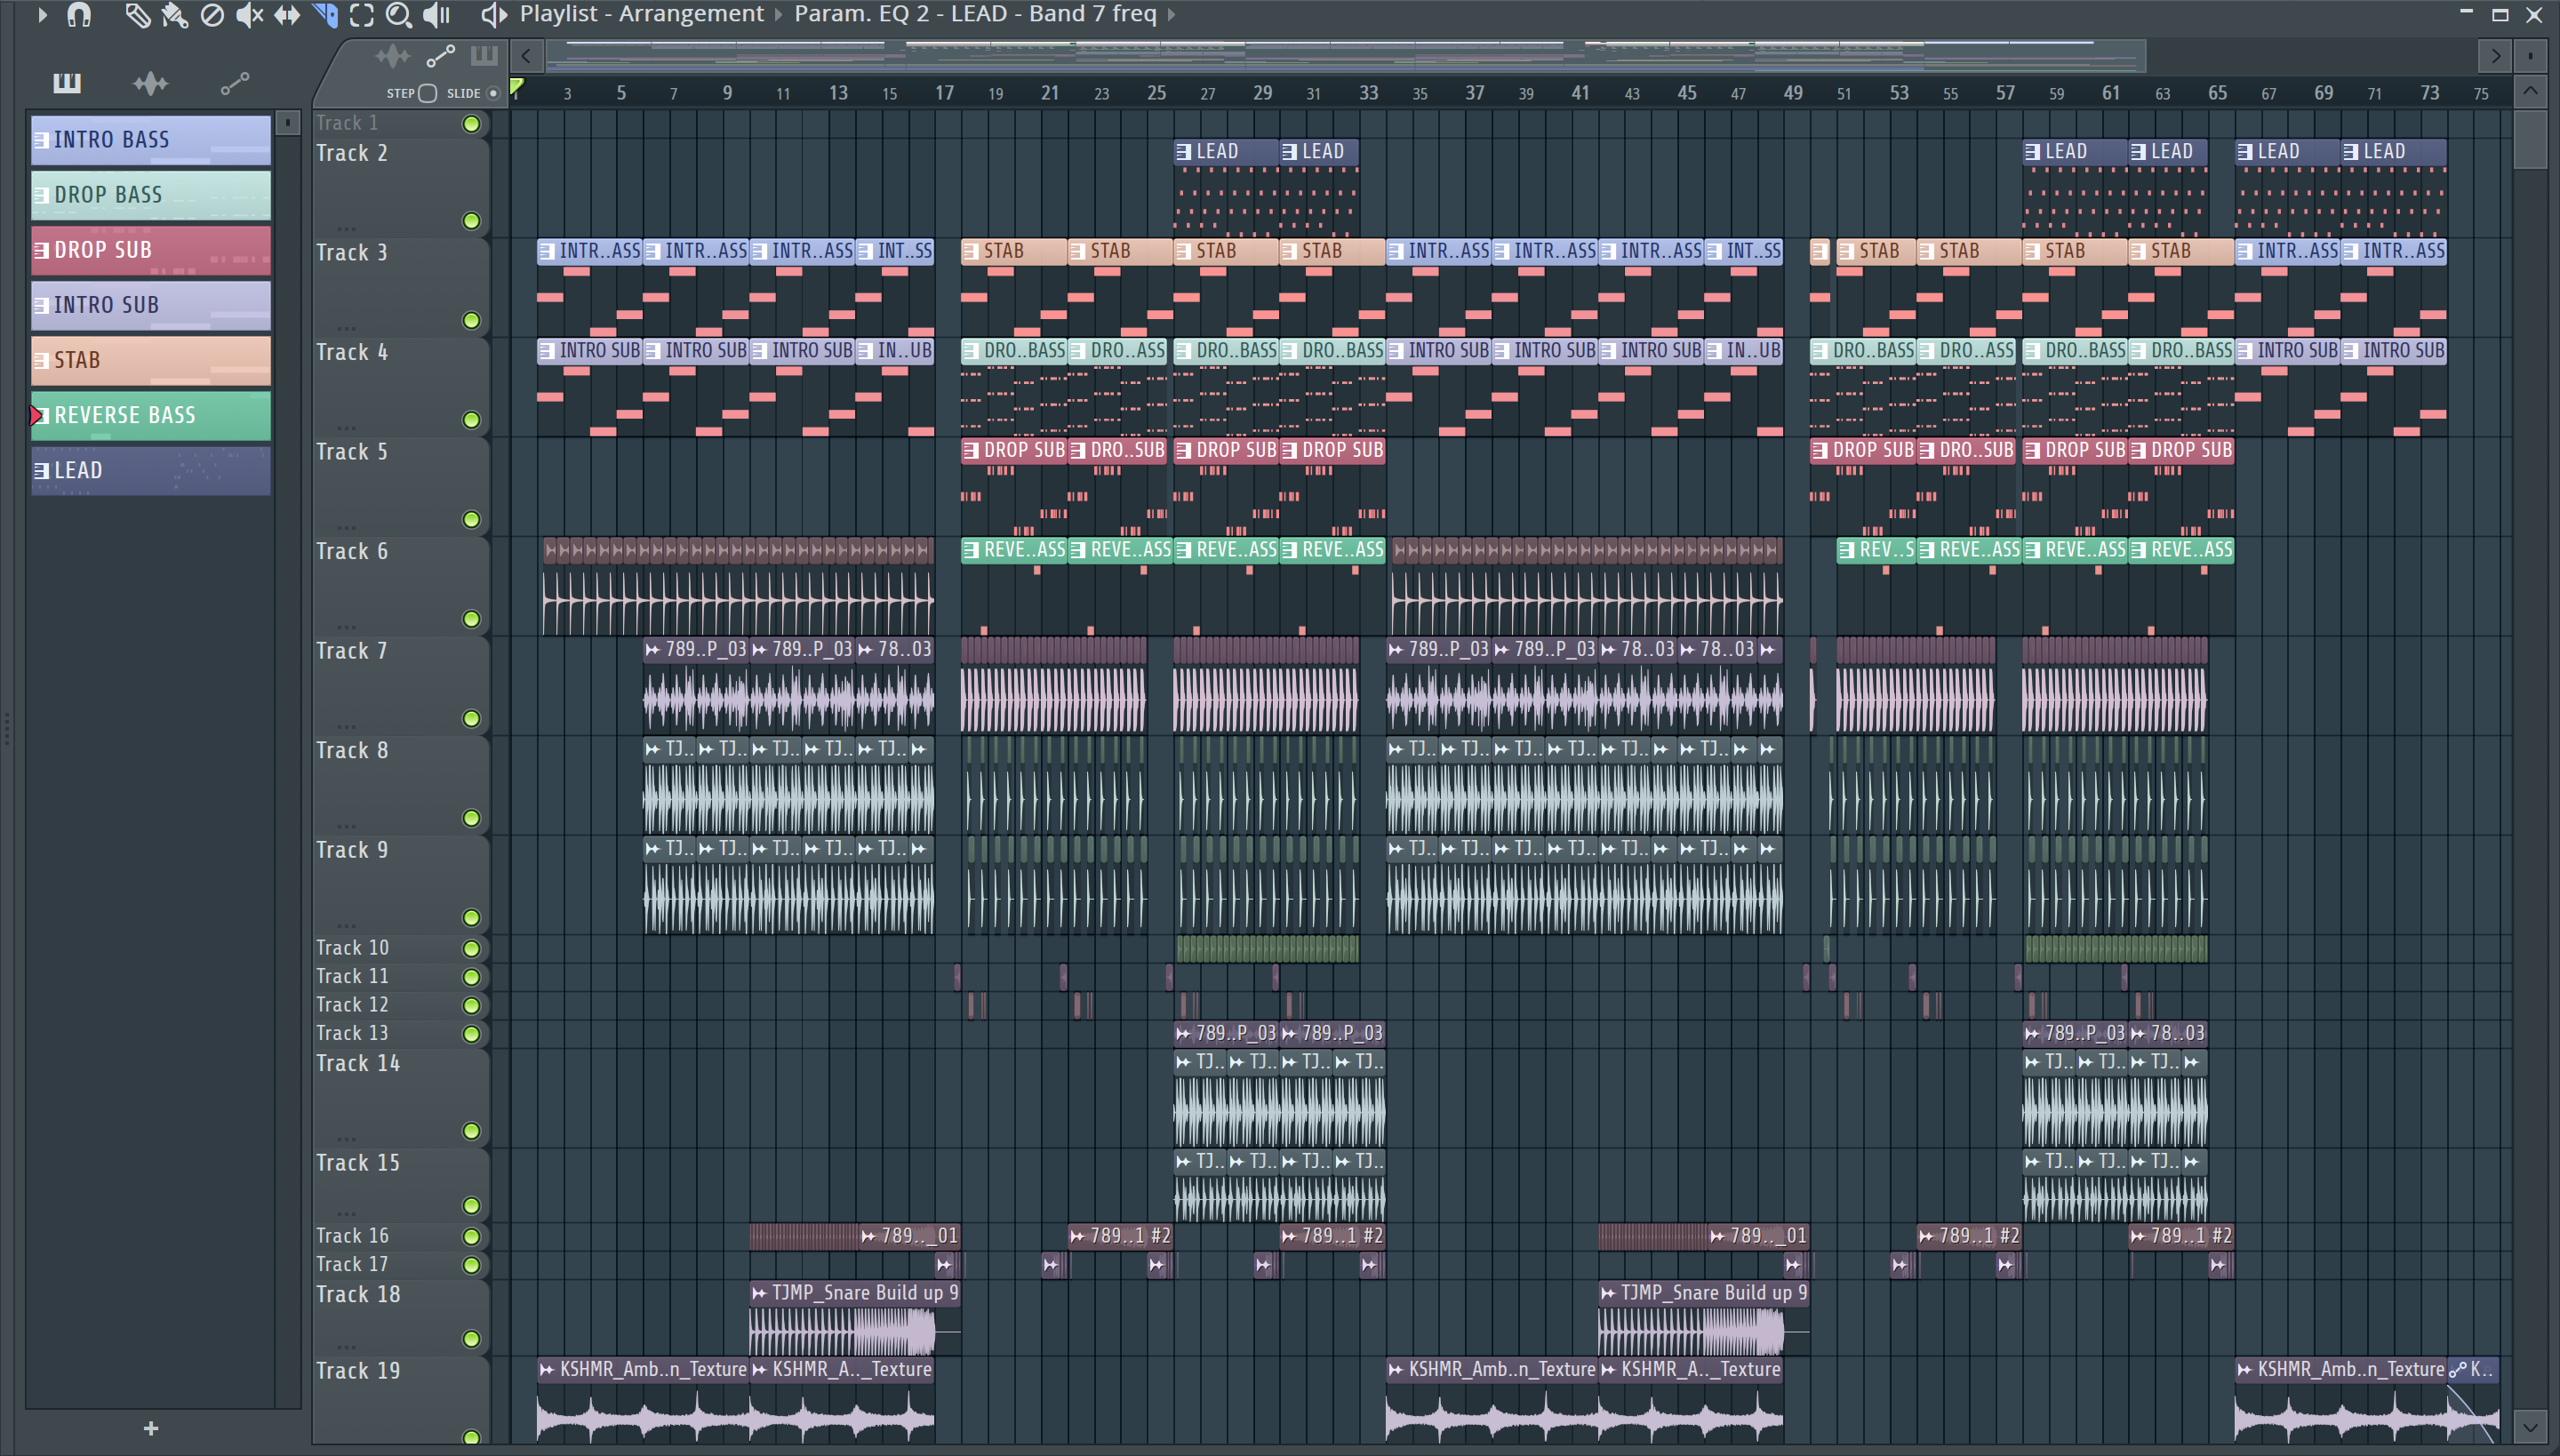The height and width of the screenshot is (1456, 2560).
Task: Select the STAB pattern in picker
Action: pos(151,360)
